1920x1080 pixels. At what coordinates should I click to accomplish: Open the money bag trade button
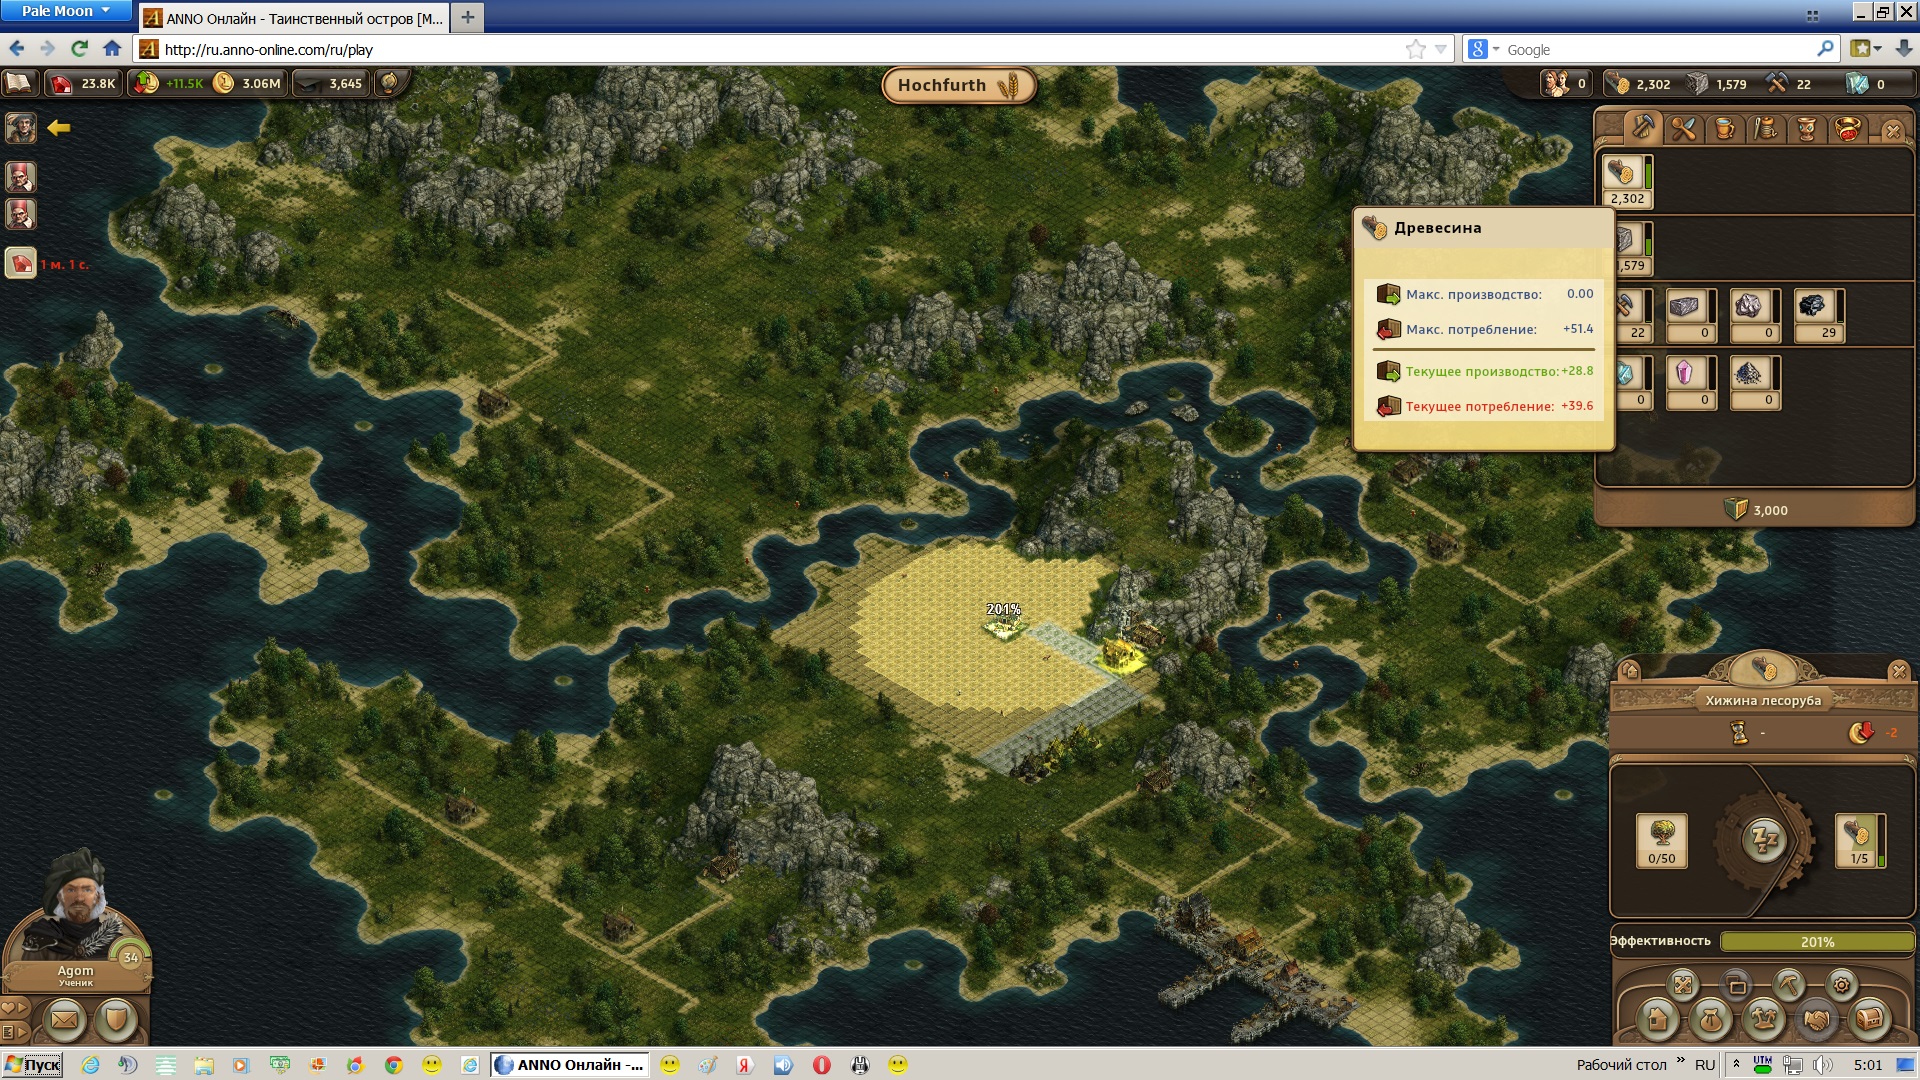click(1710, 1019)
